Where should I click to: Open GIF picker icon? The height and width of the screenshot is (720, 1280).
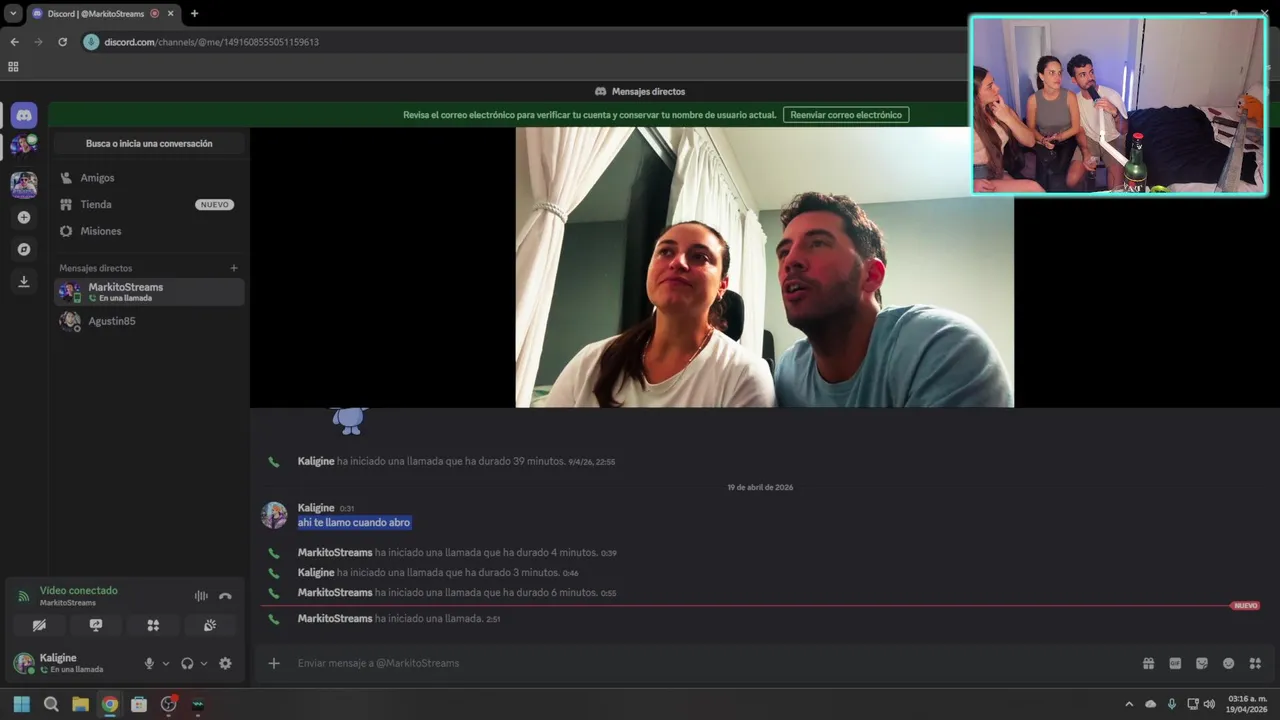(1175, 663)
